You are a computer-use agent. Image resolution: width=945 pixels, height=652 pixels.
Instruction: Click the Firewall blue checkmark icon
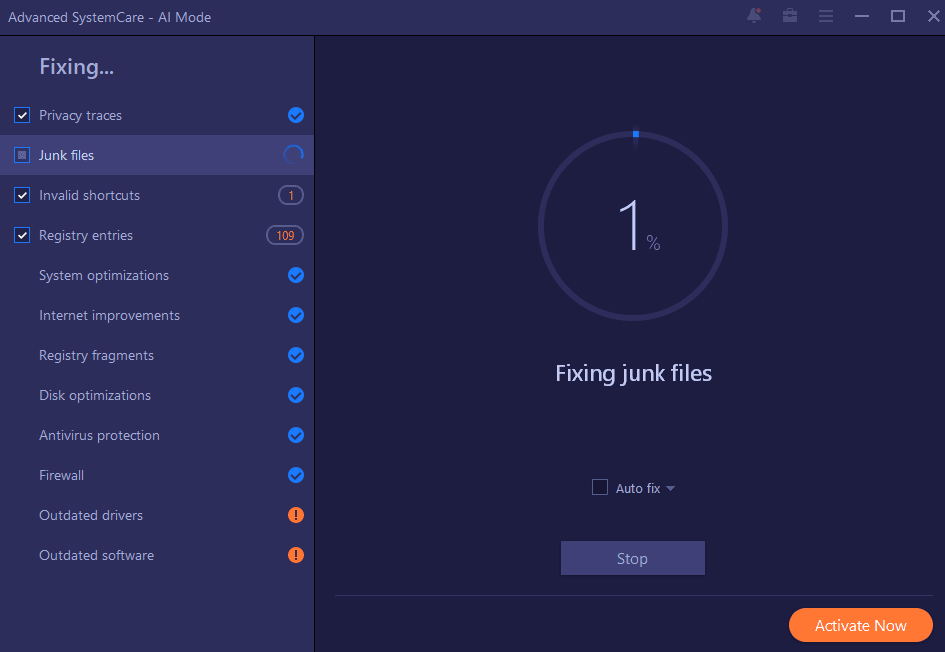(x=296, y=475)
